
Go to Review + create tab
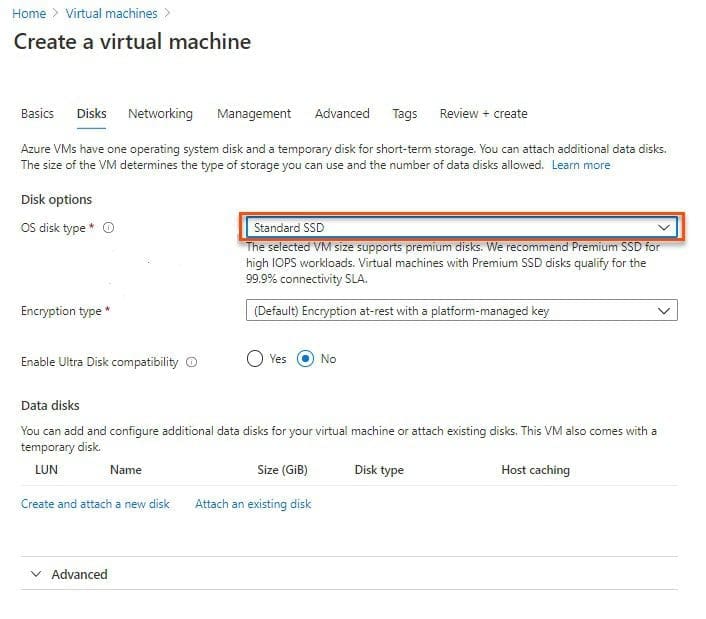tap(483, 114)
